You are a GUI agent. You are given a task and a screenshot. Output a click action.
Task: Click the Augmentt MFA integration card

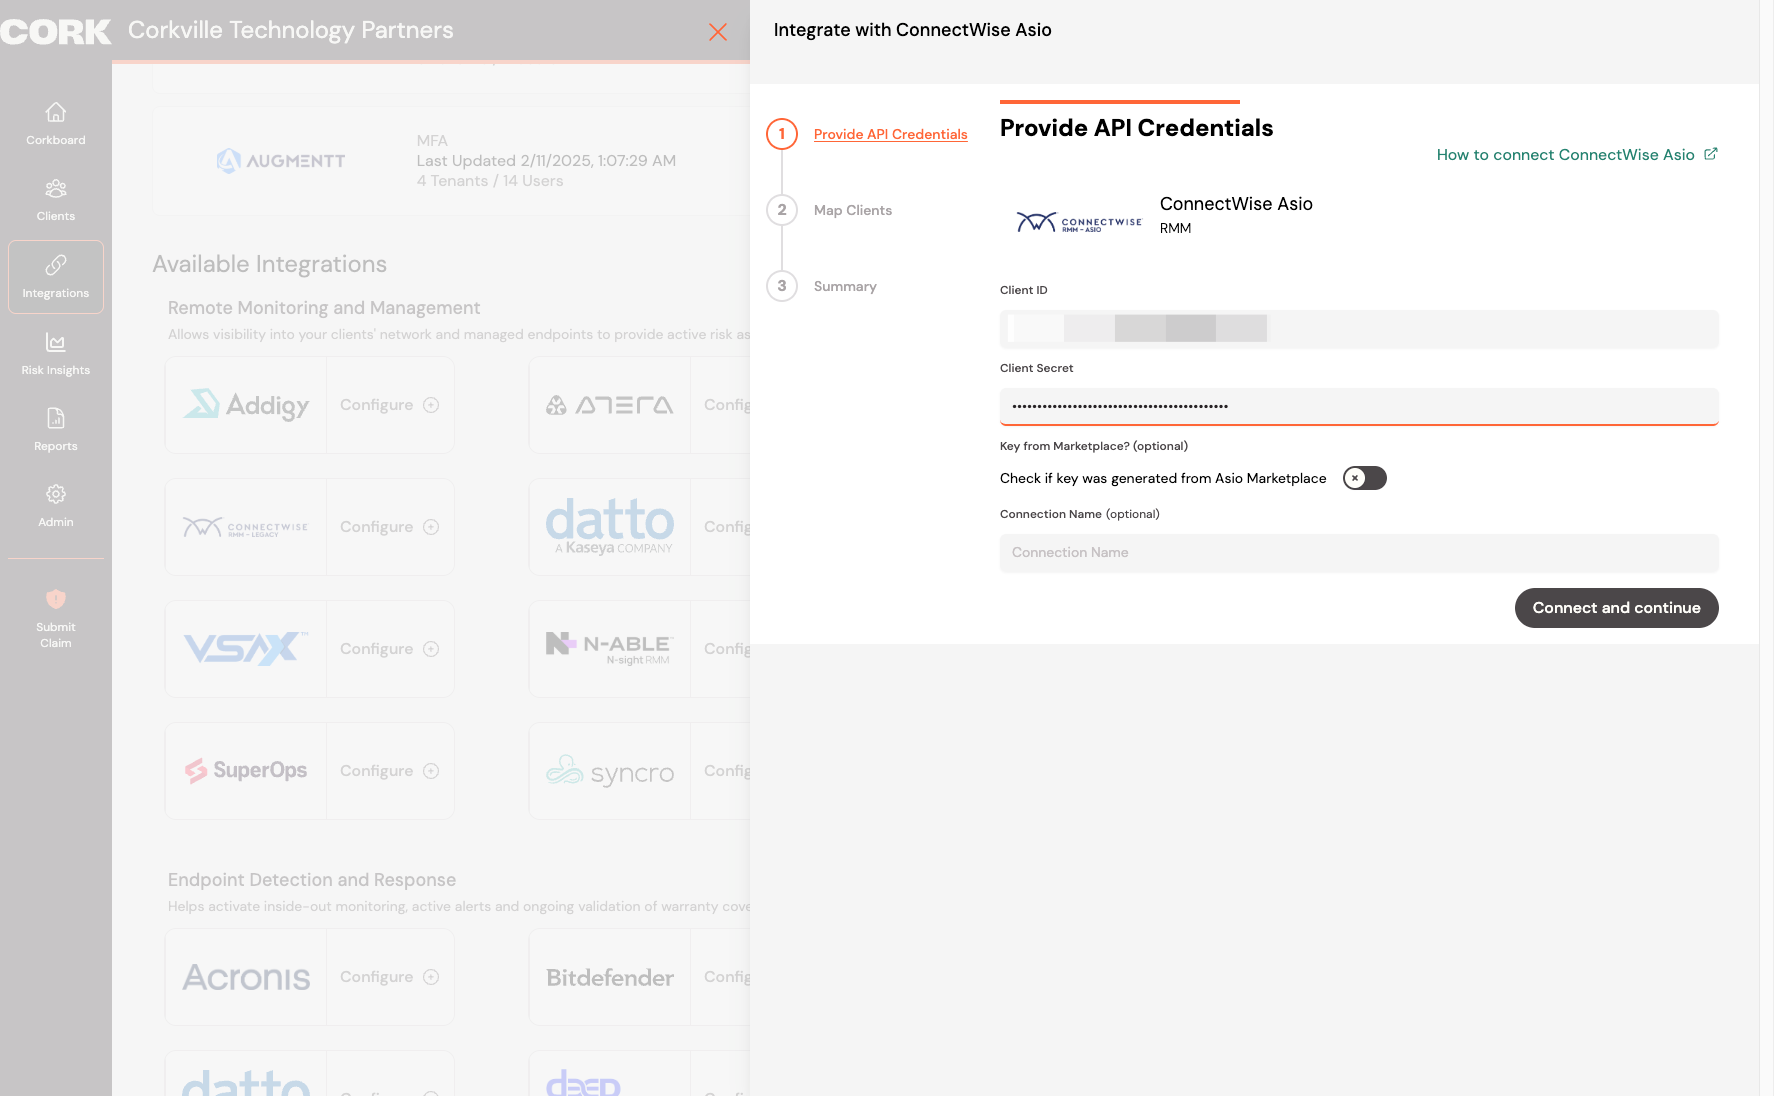pos(452,161)
